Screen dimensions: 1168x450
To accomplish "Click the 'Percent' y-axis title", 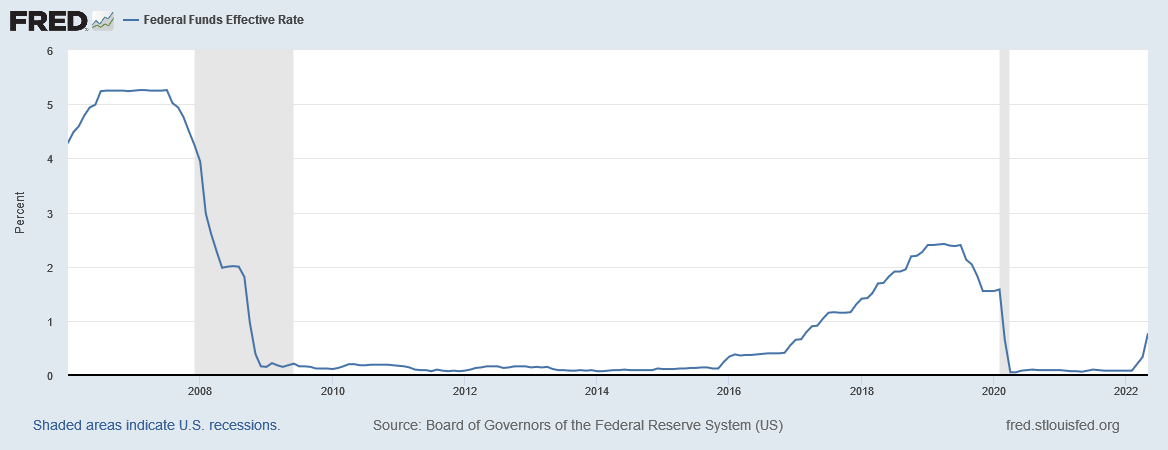I will (20, 213).
